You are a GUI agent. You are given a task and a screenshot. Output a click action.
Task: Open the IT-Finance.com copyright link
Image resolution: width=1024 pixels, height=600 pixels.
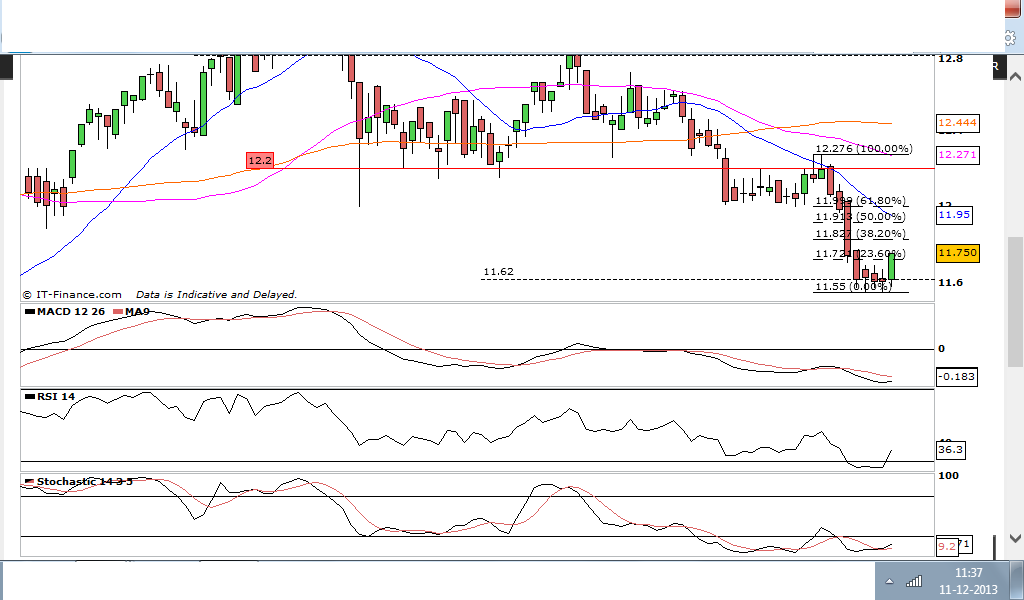coord(72,295)
